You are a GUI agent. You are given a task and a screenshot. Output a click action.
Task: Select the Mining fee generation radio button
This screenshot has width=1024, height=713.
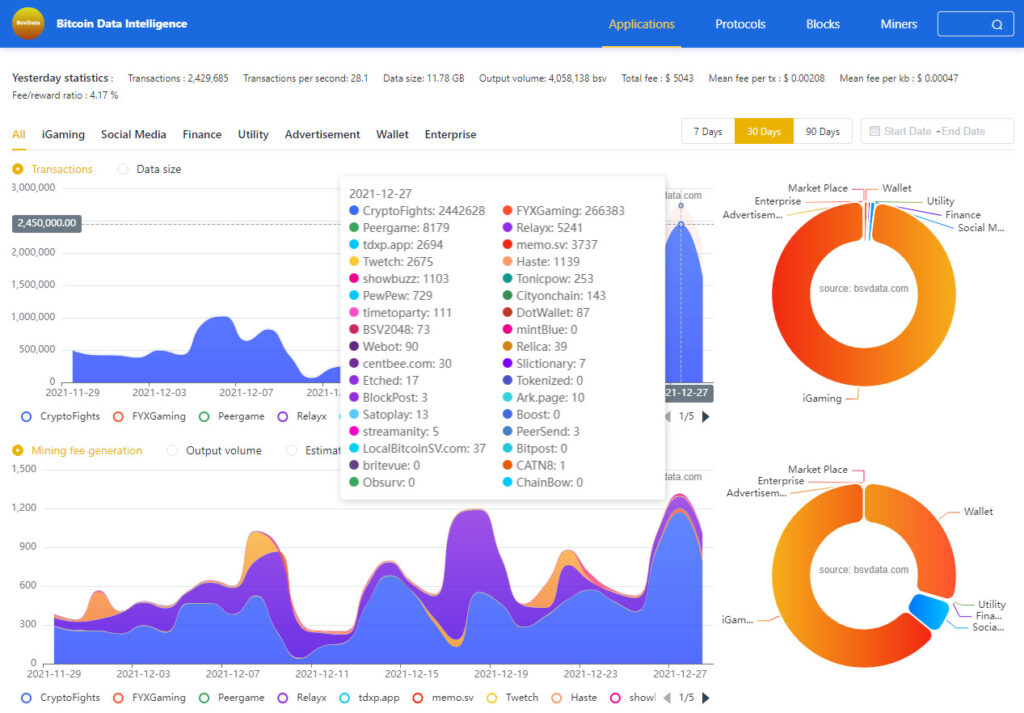[18, 451]
